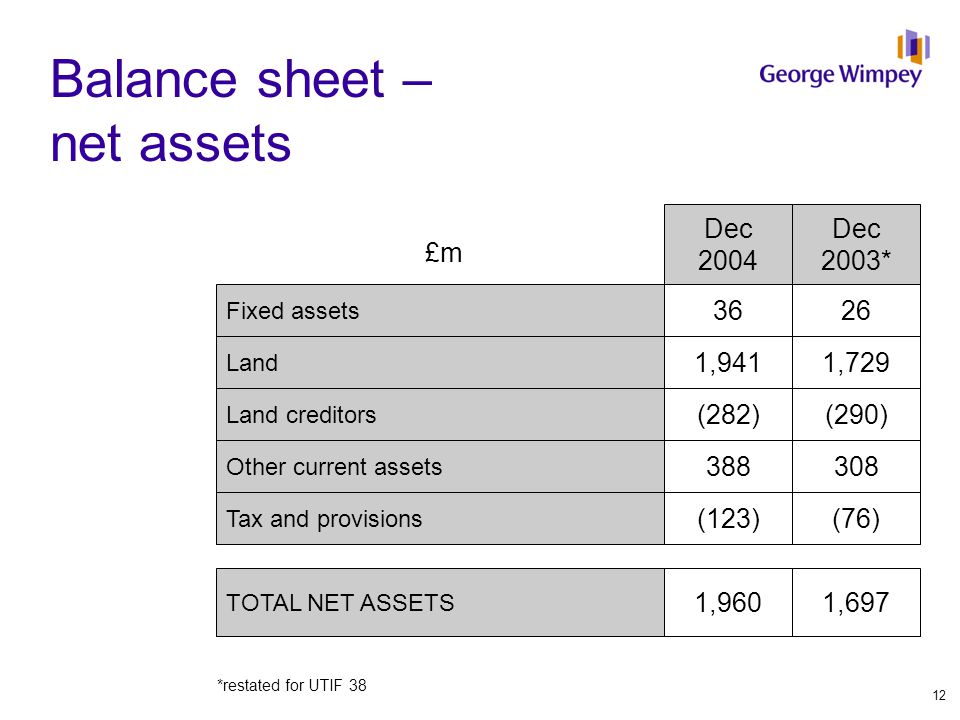Click the slide number 12
Screen dimensions: 960x720
(939, 696)
